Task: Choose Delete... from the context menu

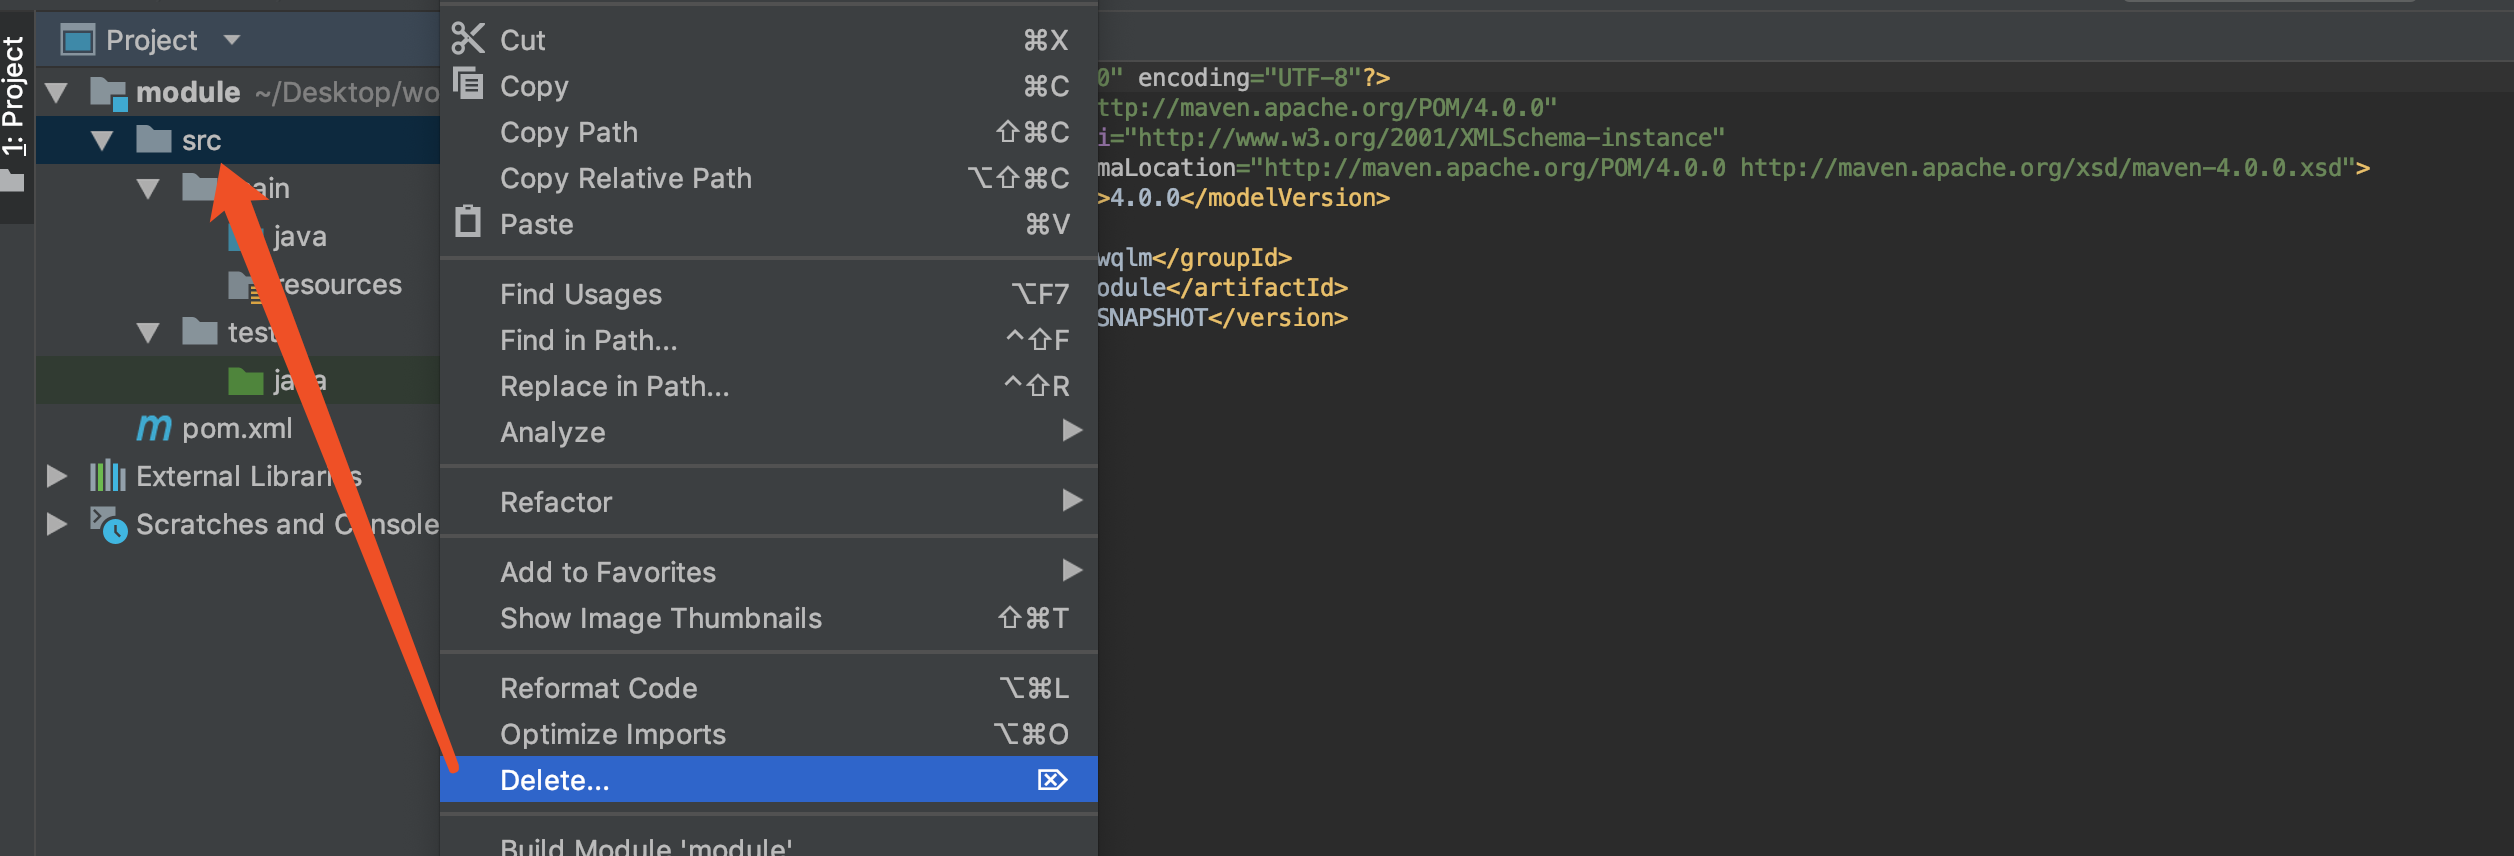Action: coord(555,780)
